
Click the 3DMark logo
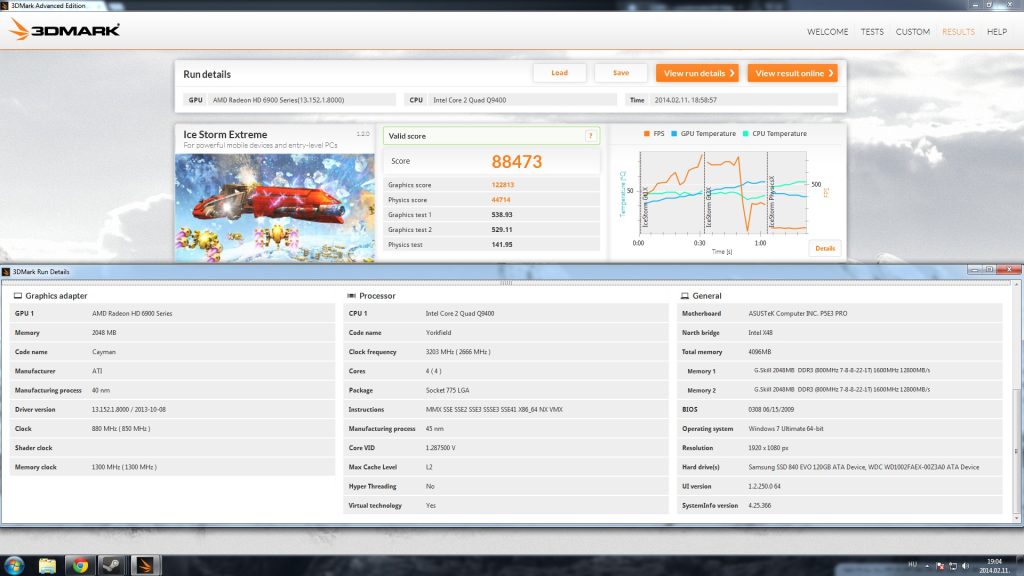tap(65, 29)
